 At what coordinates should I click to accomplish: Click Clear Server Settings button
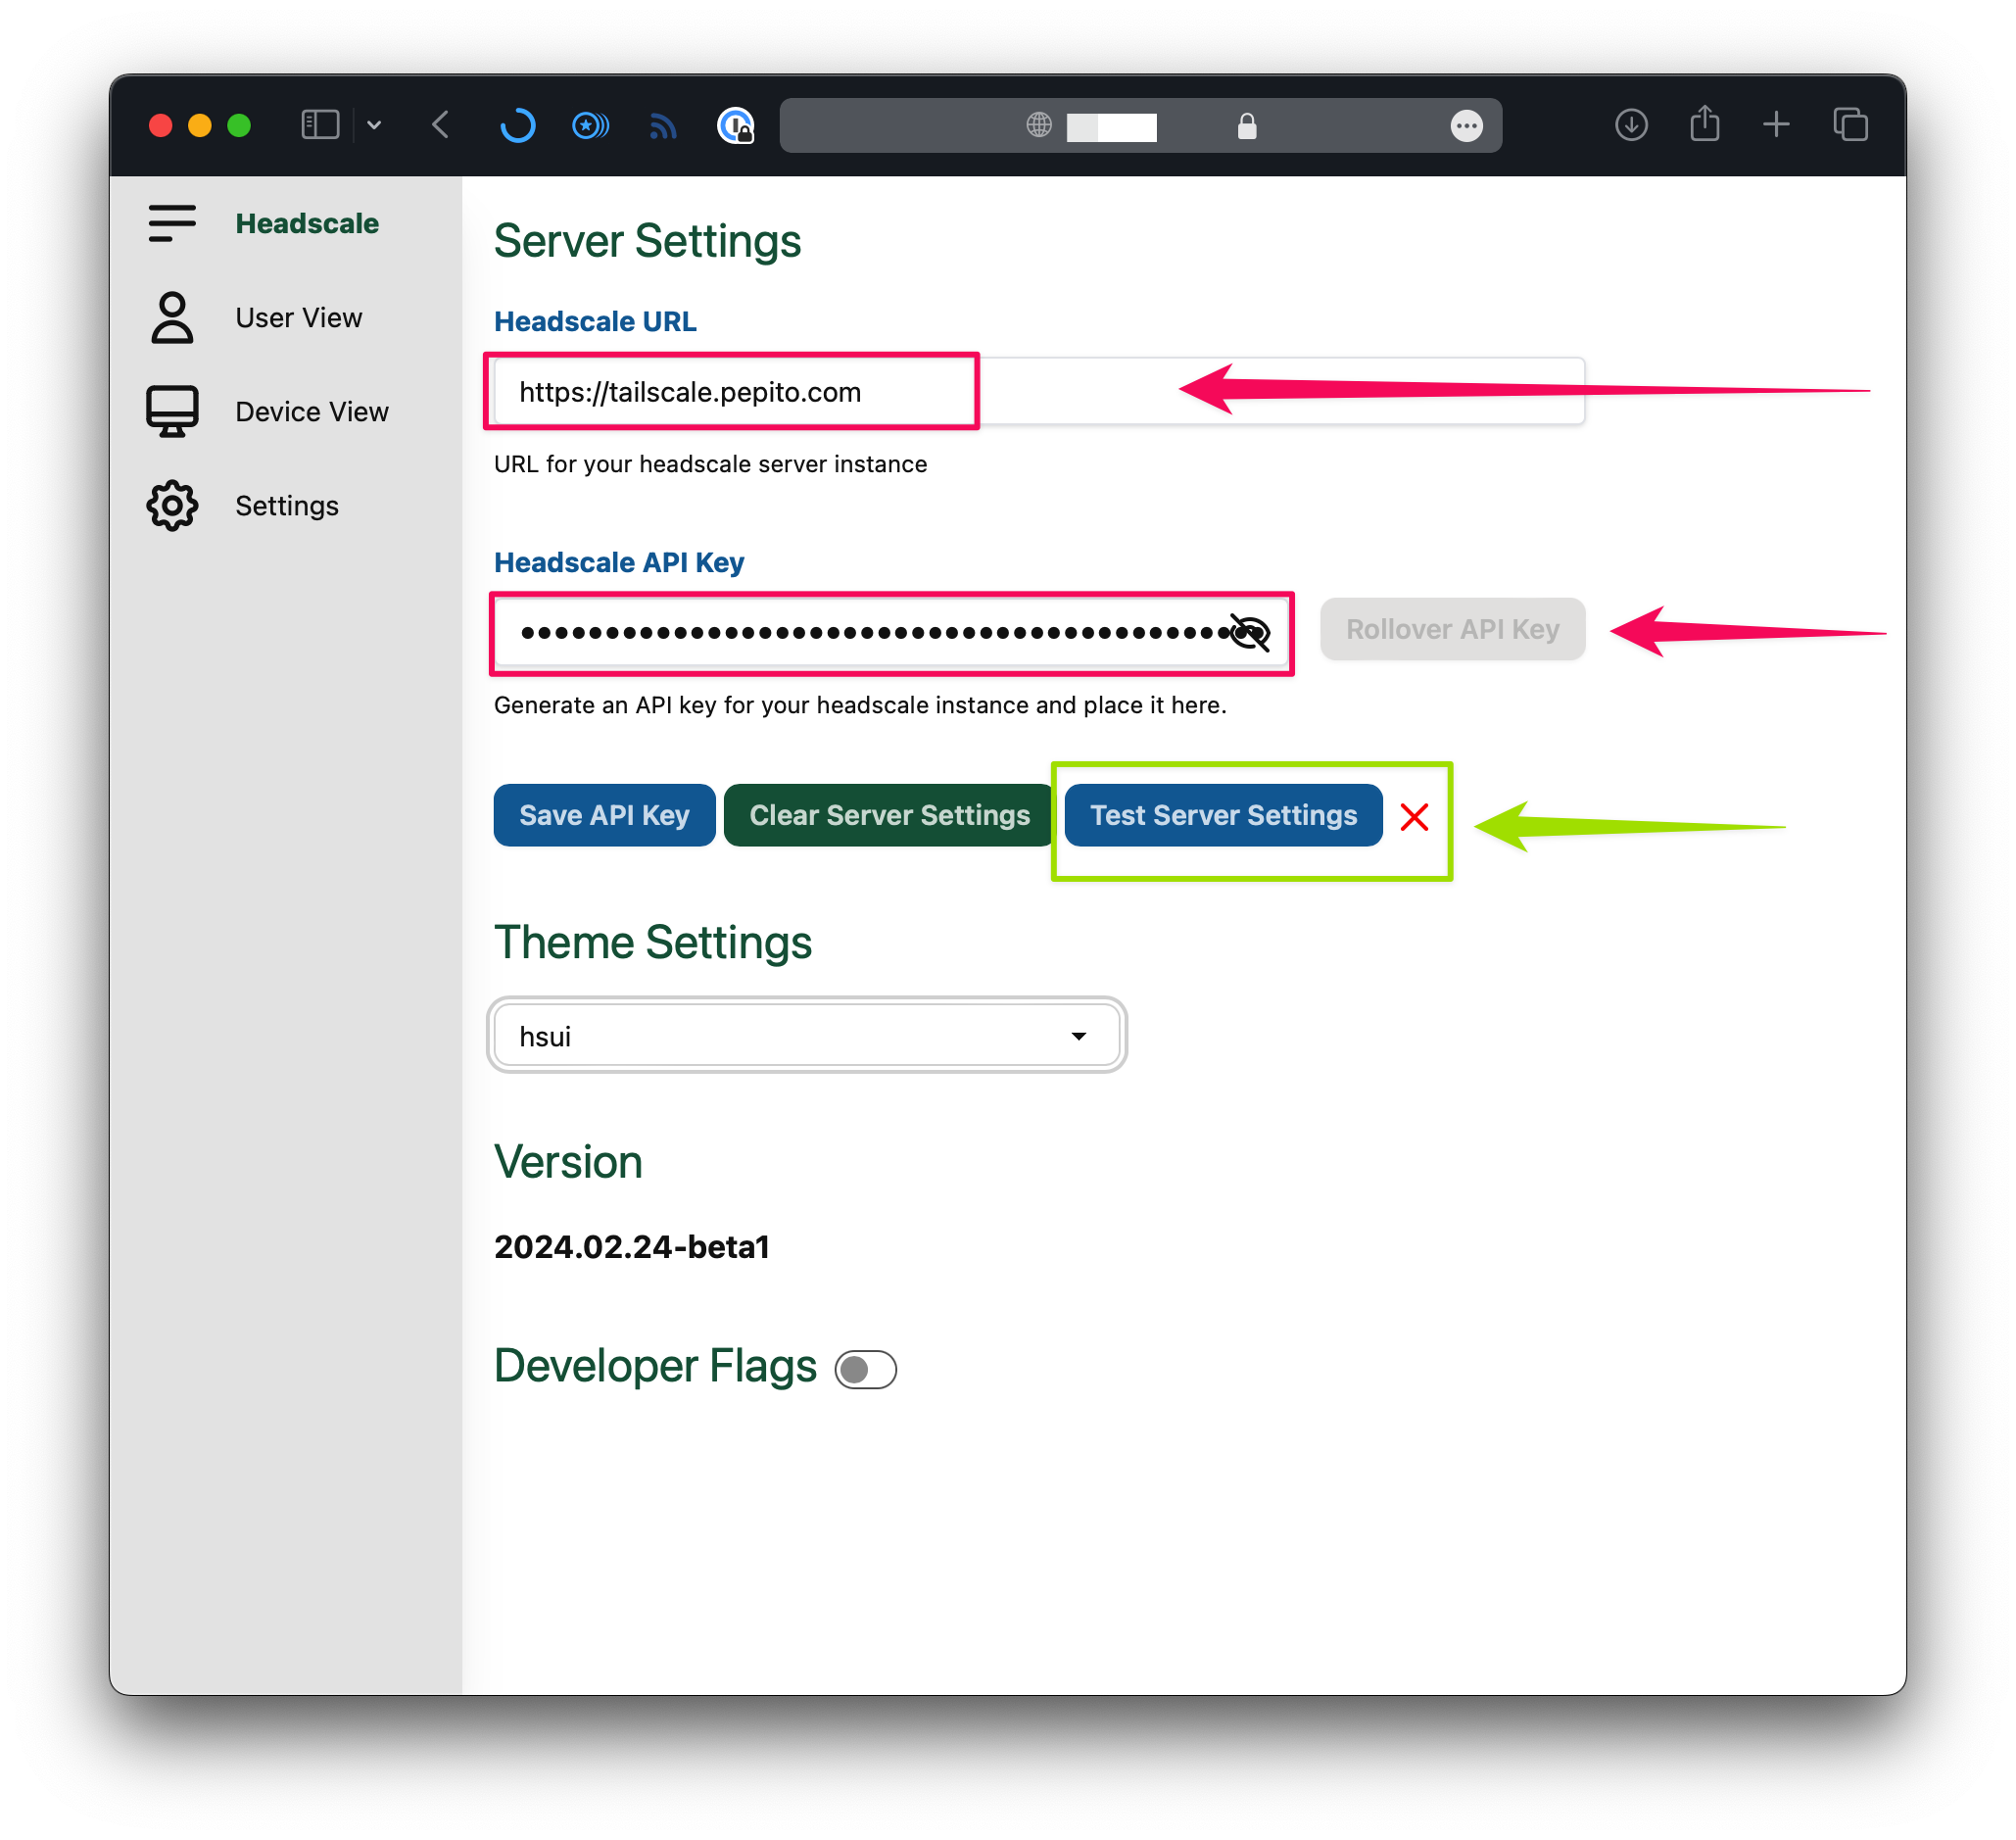pyautogui.click(x=889, y=815)
